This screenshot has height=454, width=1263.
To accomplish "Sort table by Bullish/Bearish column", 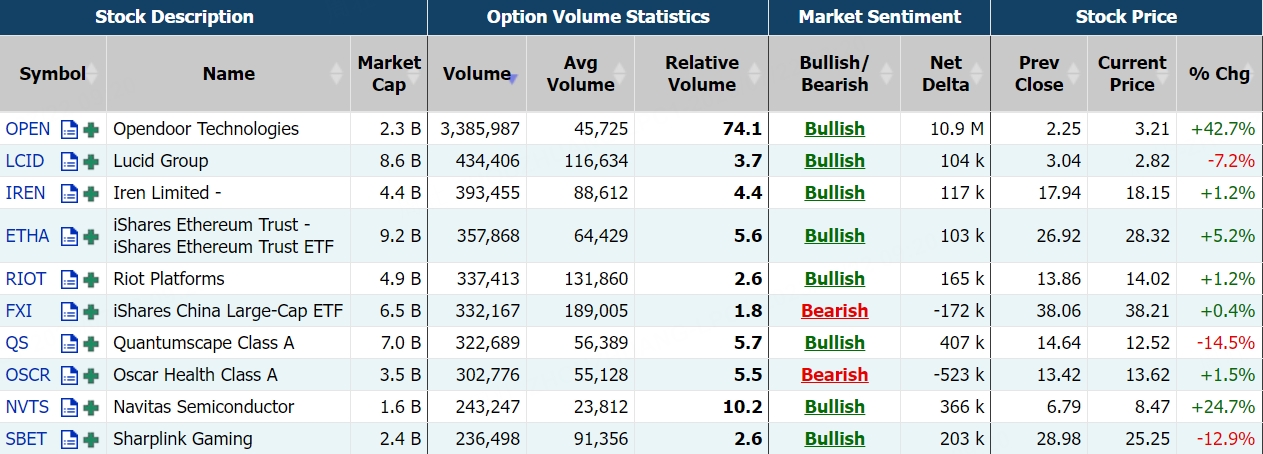I will [x=835, y=74].
